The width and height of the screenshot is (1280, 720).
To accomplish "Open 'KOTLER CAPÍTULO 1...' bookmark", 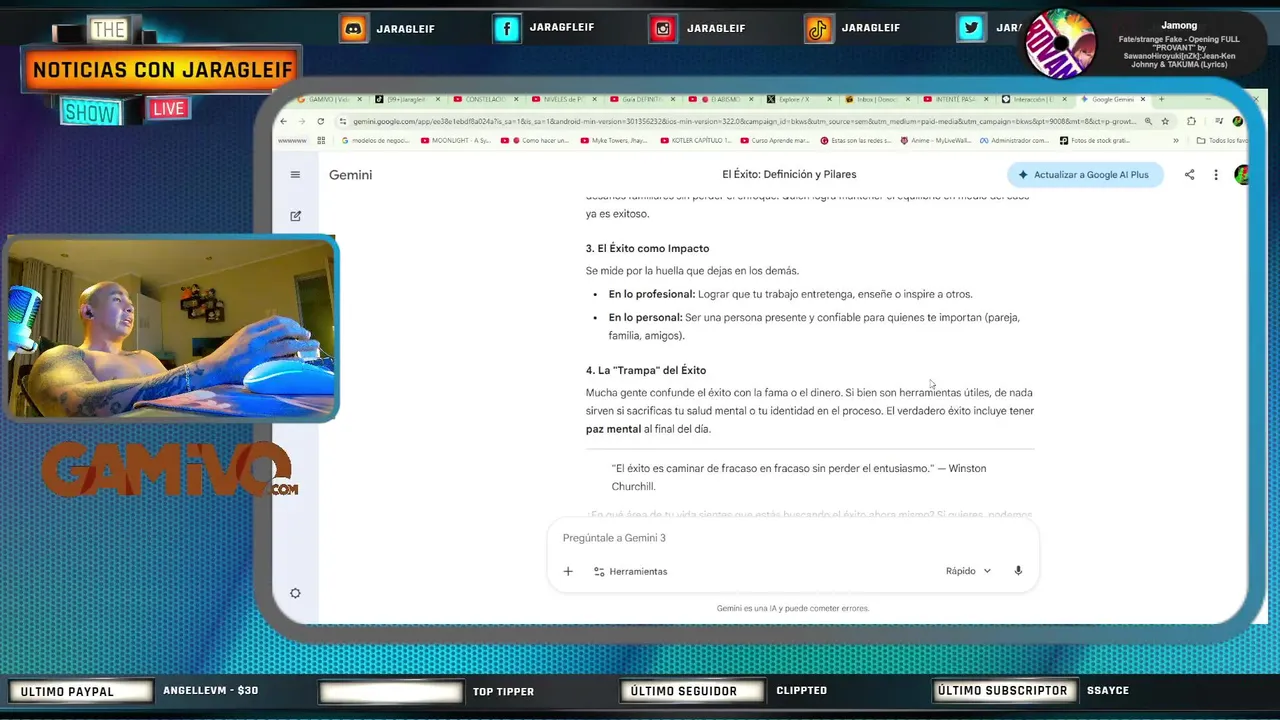I will pos(695,140).
